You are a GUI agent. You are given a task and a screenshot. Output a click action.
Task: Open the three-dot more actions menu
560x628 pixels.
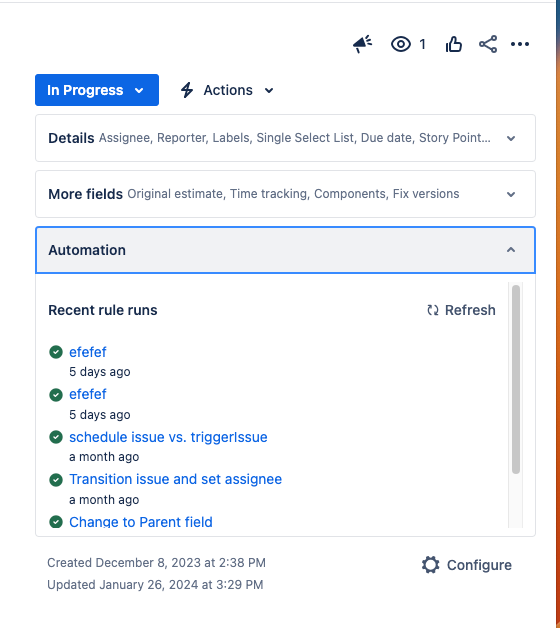pyautogui.click(x=520, y=44)
